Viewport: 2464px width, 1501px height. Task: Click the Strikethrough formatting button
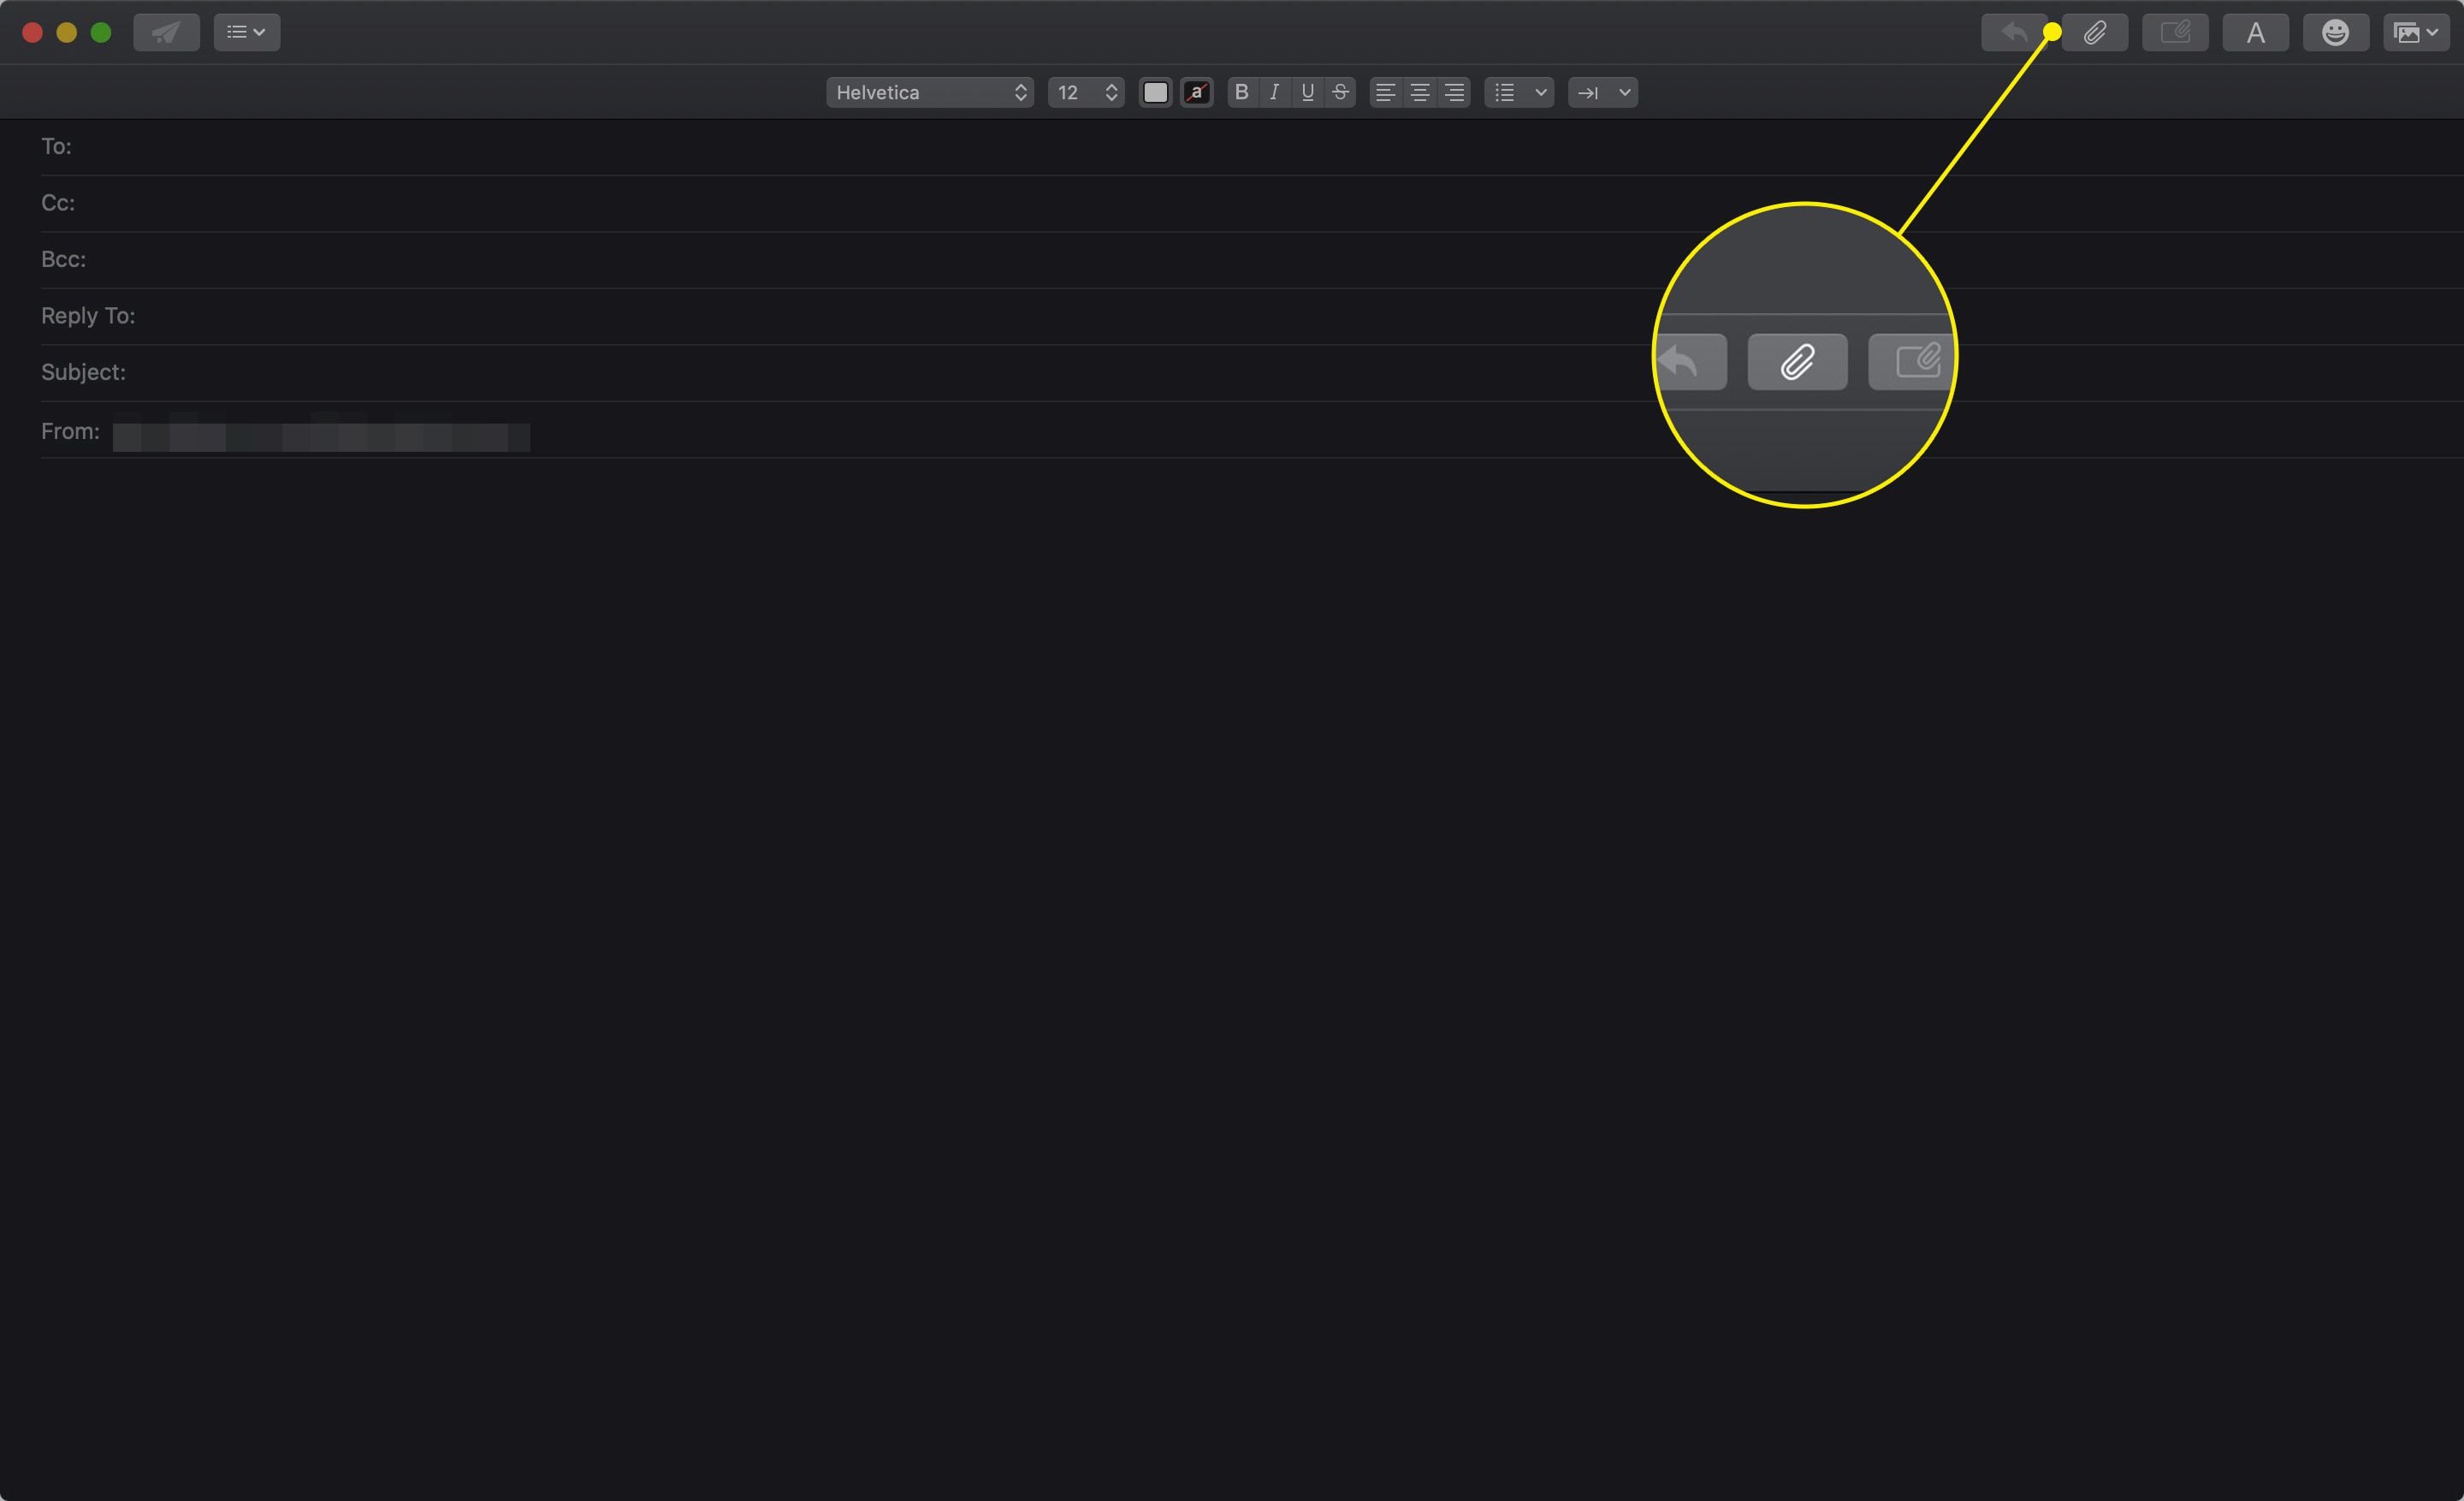click(1342, 92)
